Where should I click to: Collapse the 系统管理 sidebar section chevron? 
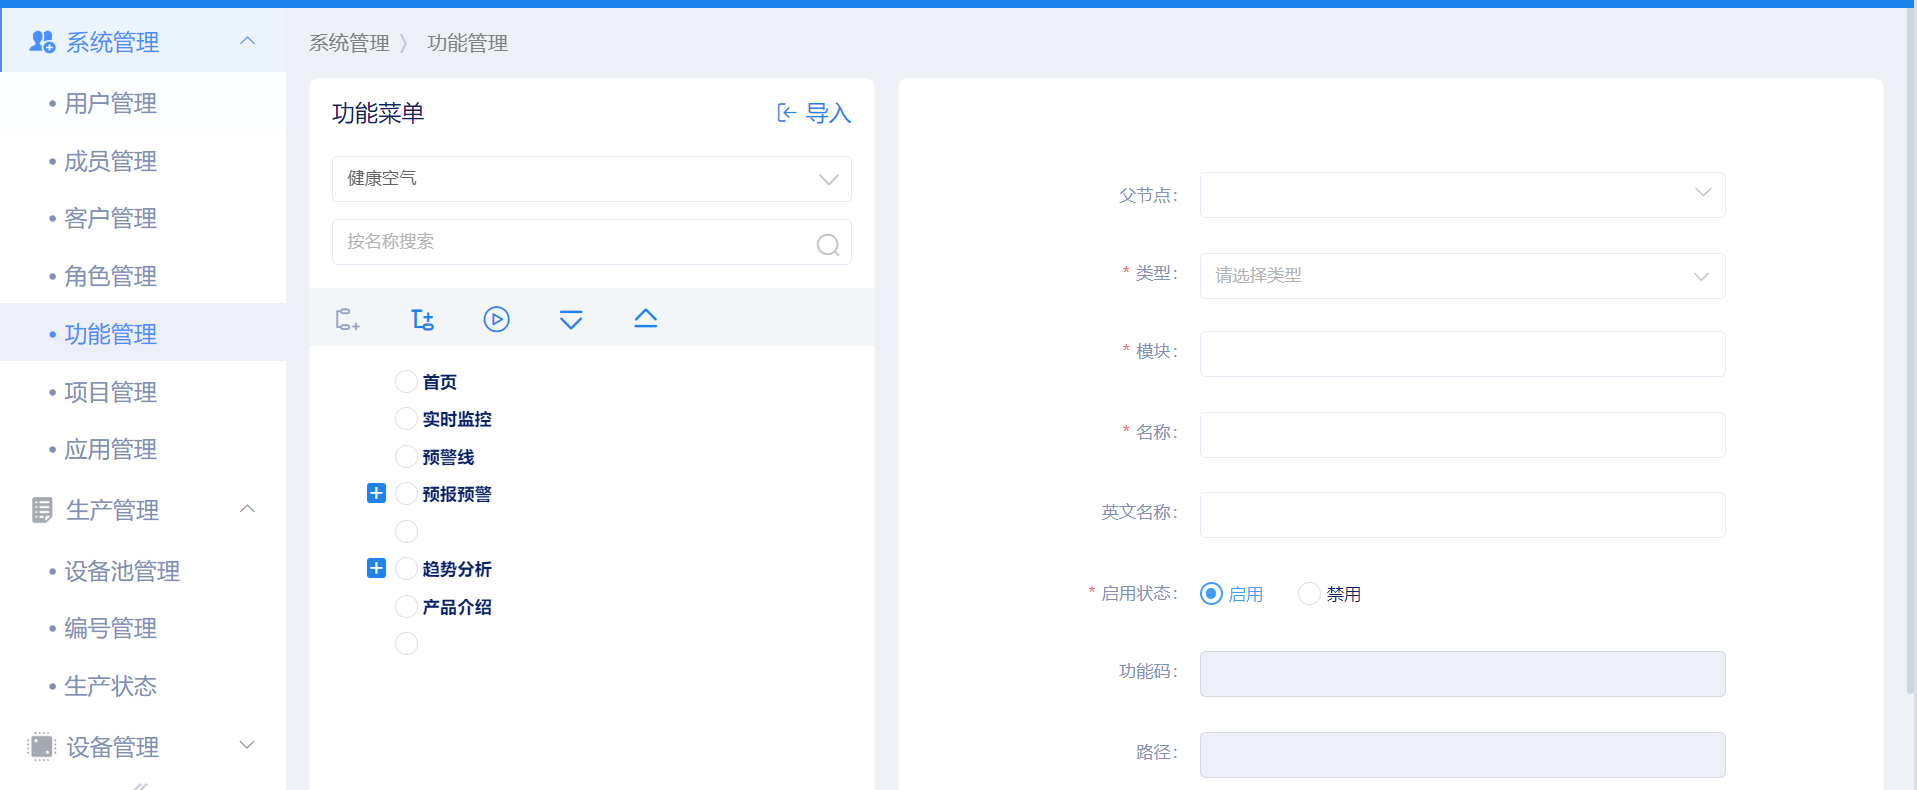tap(248, 41)
